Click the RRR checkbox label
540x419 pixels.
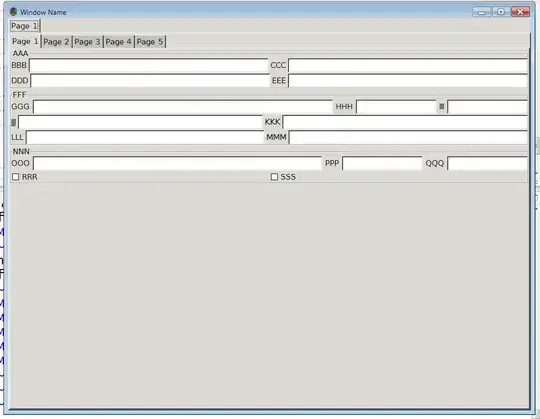(x=30, y=177)
